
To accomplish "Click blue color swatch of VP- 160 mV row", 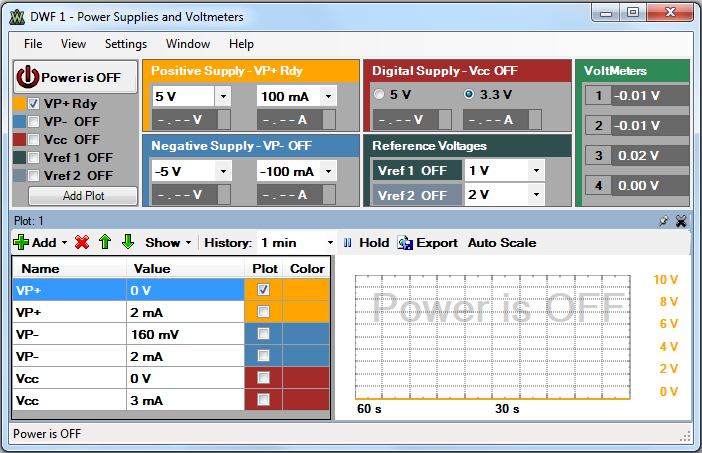I will pos(306,333).
